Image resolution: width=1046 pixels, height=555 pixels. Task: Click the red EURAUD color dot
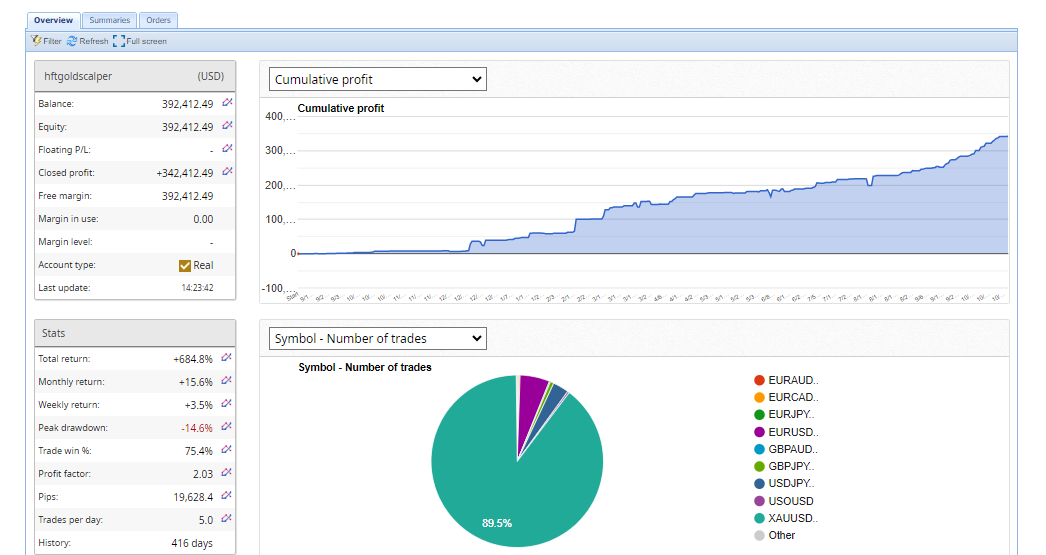(x=759, y=380)
